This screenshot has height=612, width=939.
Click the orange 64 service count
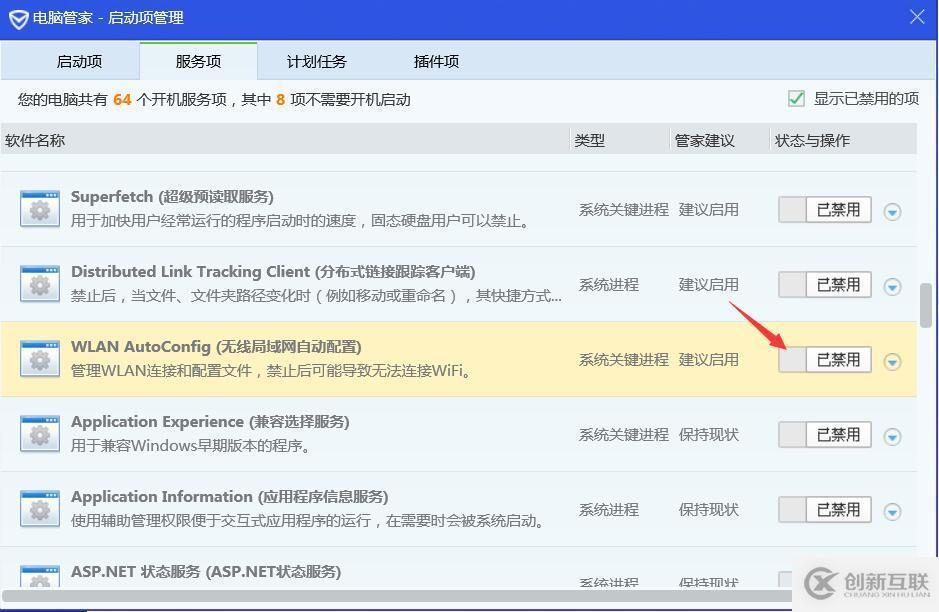(x=122, y=99)
